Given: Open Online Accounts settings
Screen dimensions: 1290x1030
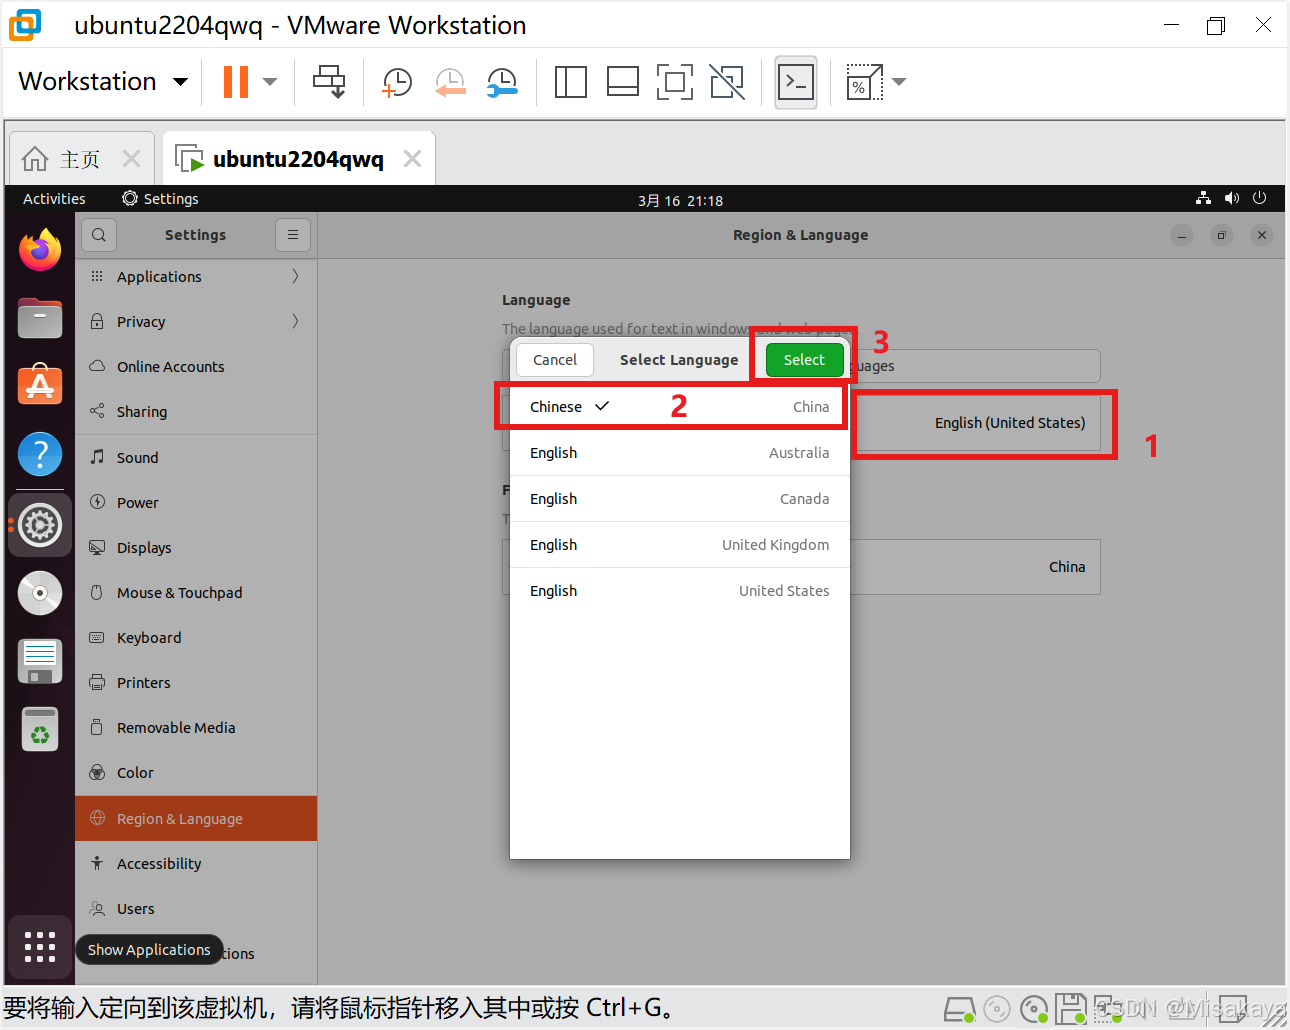Looking at the screenshot, I should (196, 367).
